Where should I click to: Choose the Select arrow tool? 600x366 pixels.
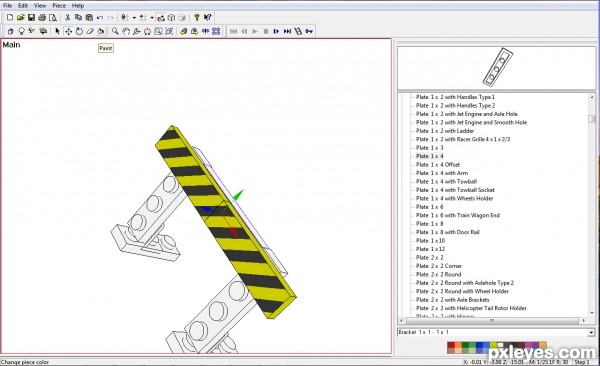57,31
